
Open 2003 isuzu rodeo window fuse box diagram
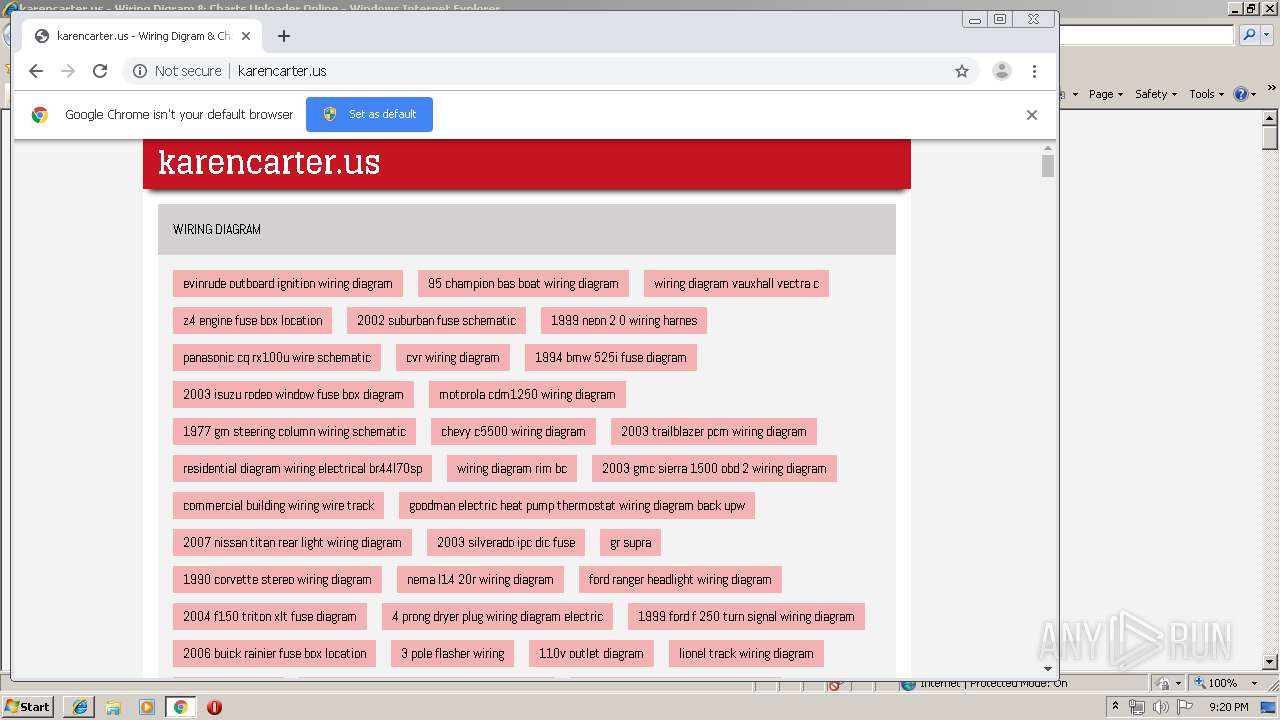pos(293,395)
